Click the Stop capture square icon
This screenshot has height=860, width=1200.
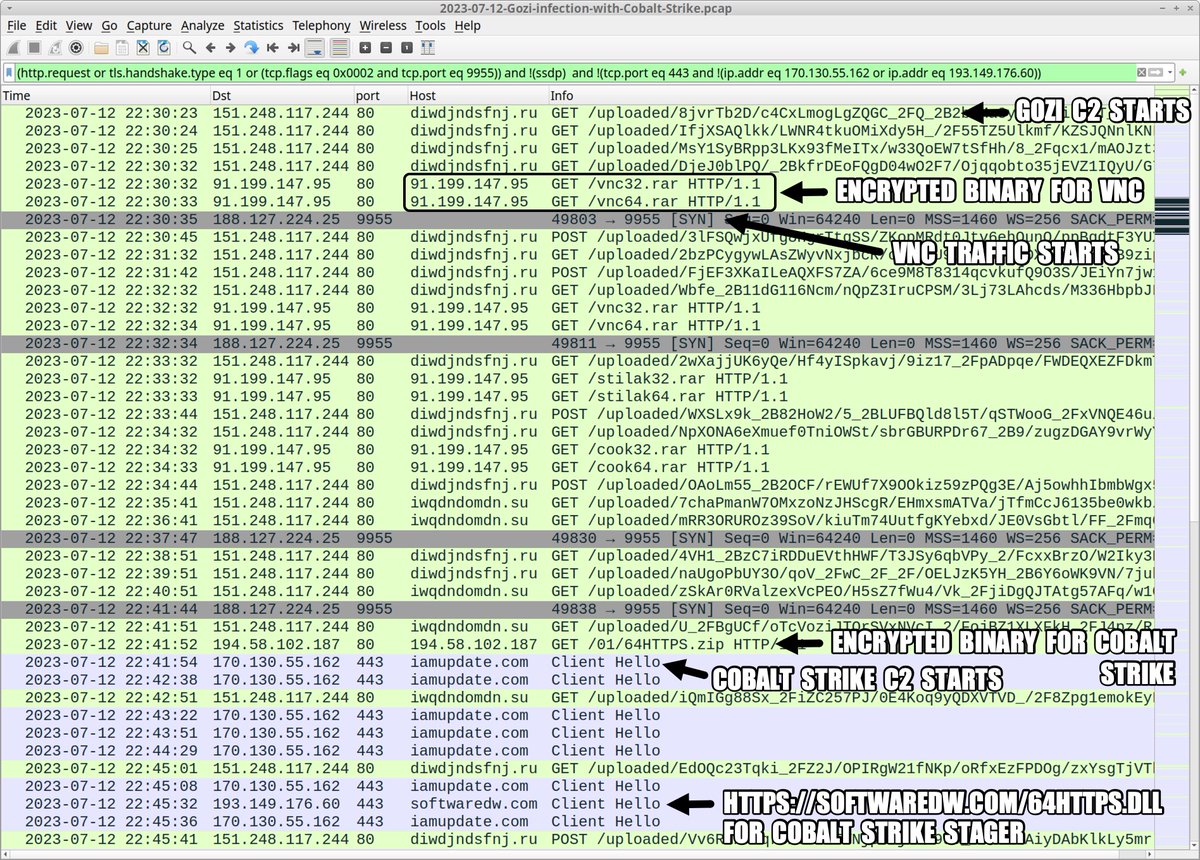pos(34,47)
